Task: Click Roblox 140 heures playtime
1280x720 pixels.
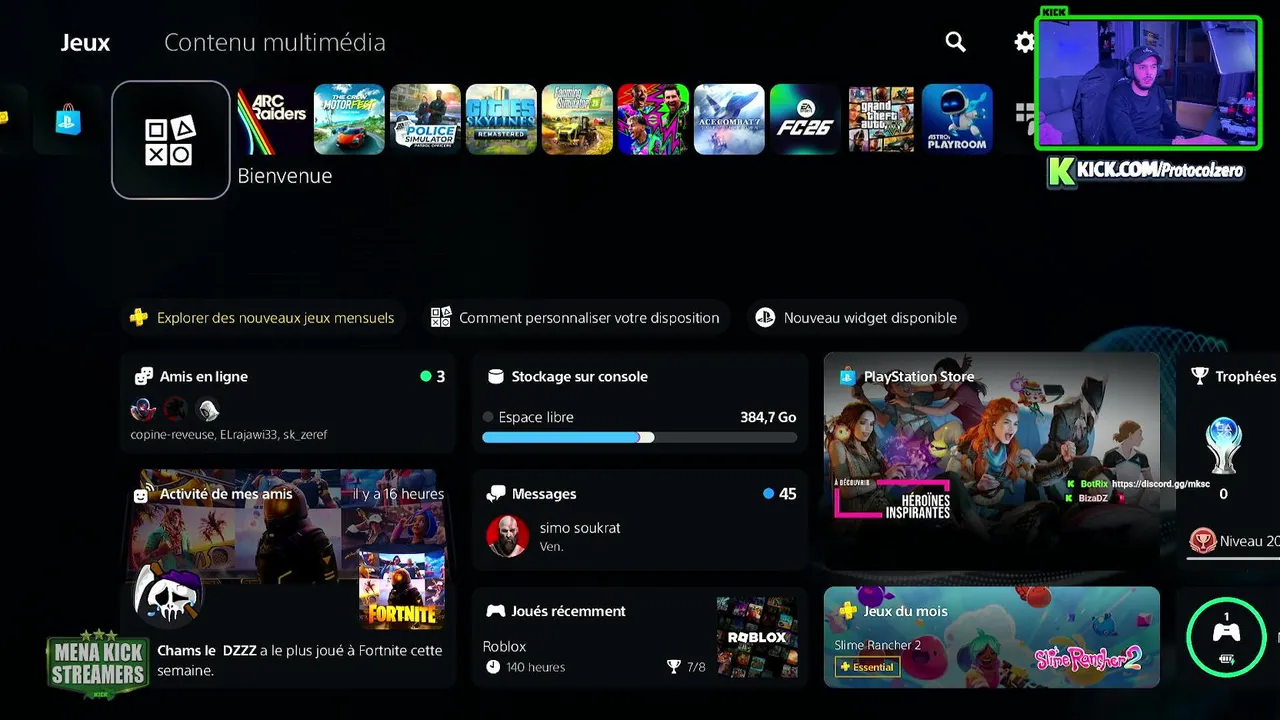Action: pos(525,667)
